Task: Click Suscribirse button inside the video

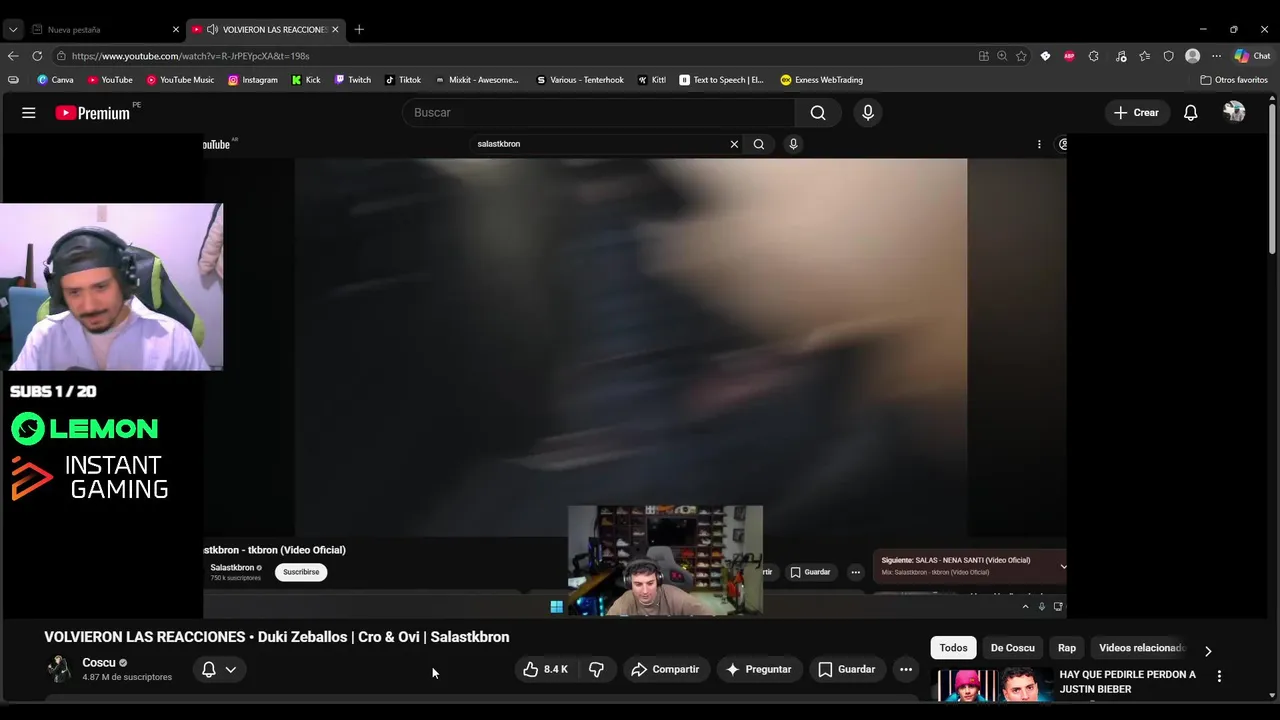Action: 301,572
